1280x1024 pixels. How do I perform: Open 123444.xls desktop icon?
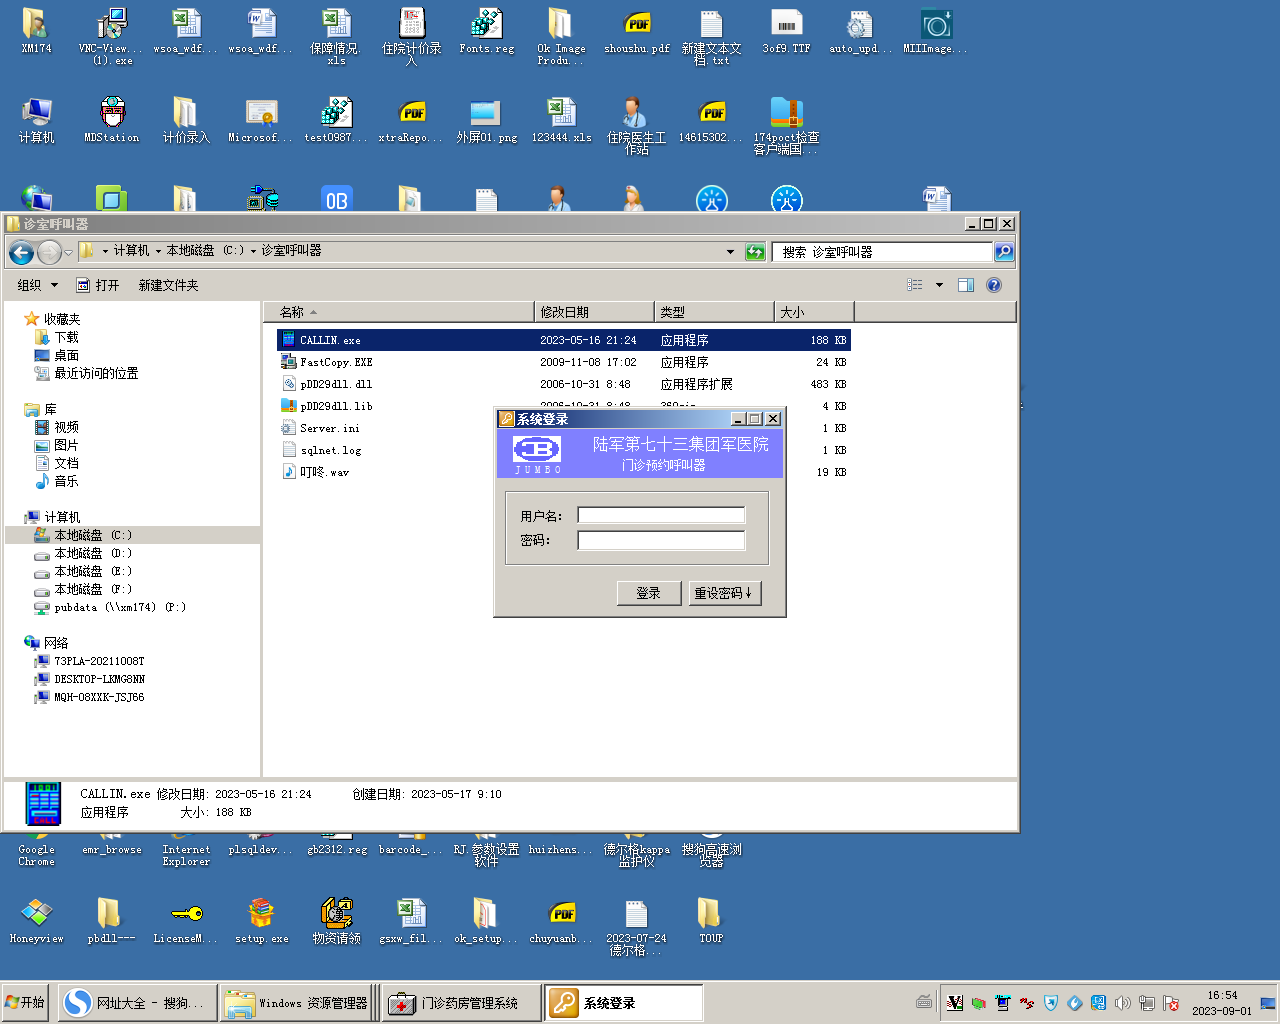[x=561, y=121]
